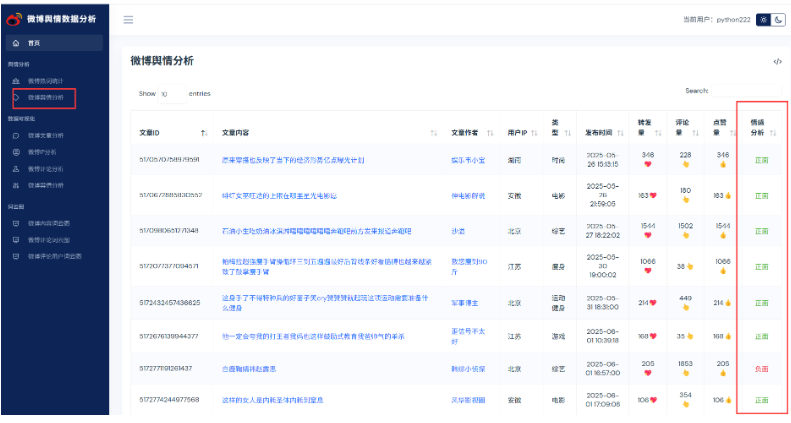Click publish time 2025-05-31 18:31:00

(602, 303)
